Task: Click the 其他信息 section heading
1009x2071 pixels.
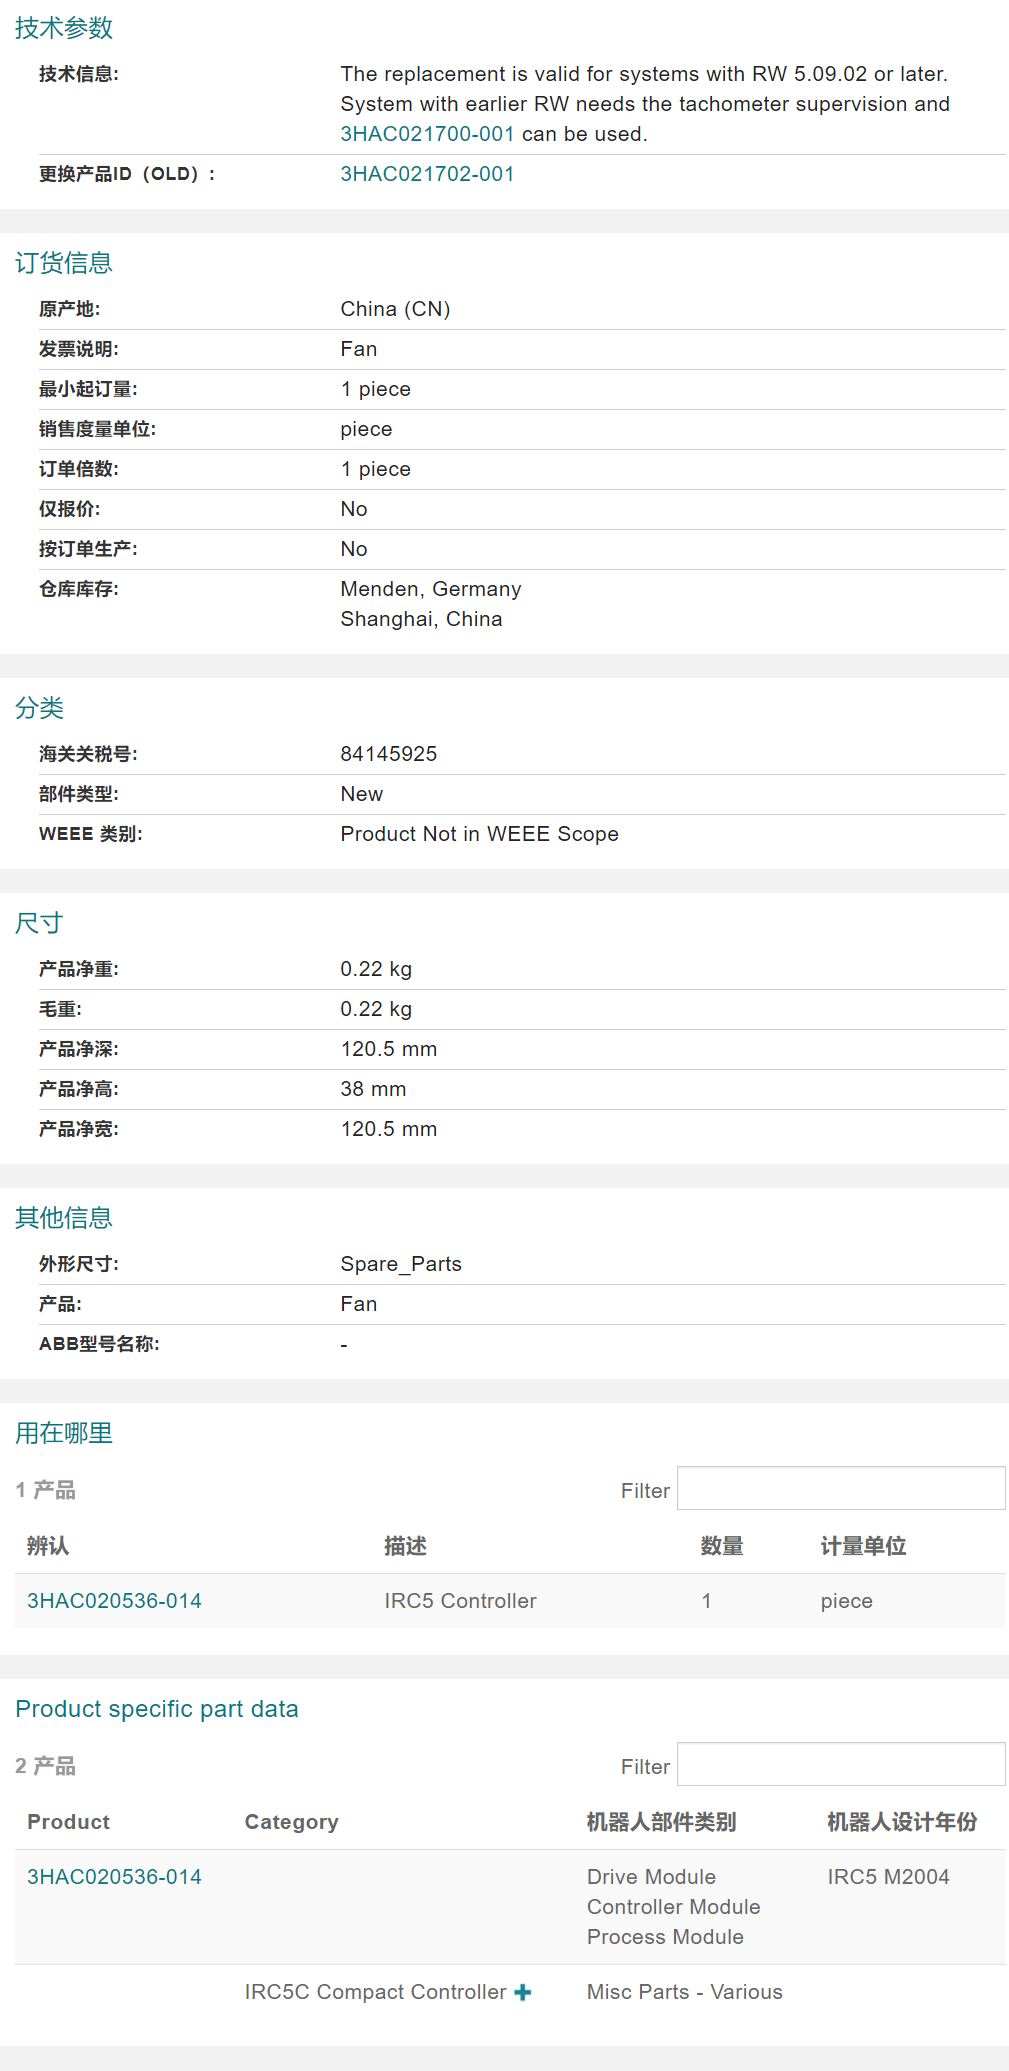Action: [64, 1218]
